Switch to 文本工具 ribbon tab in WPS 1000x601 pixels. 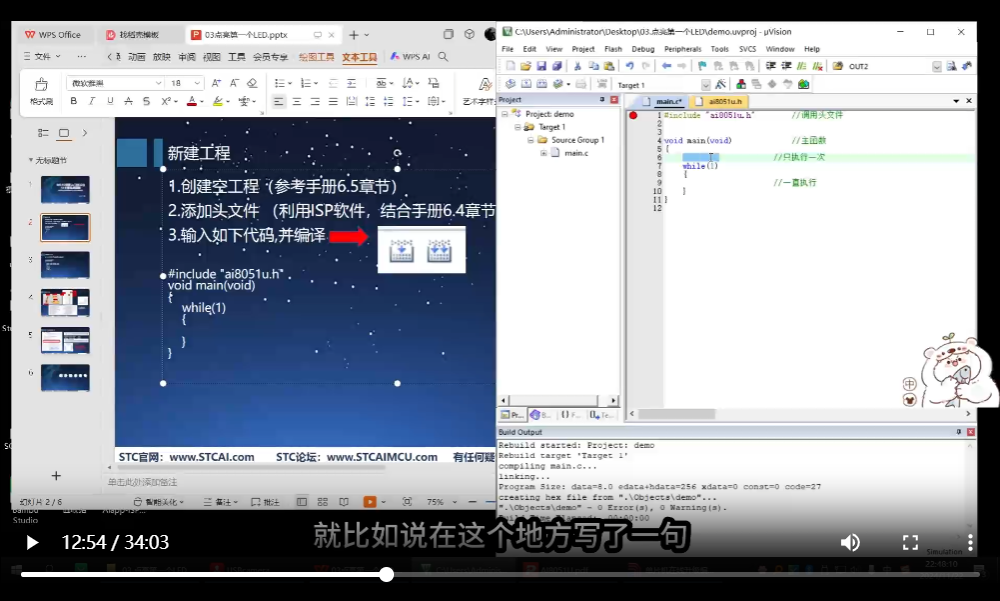tap(359, 57)
